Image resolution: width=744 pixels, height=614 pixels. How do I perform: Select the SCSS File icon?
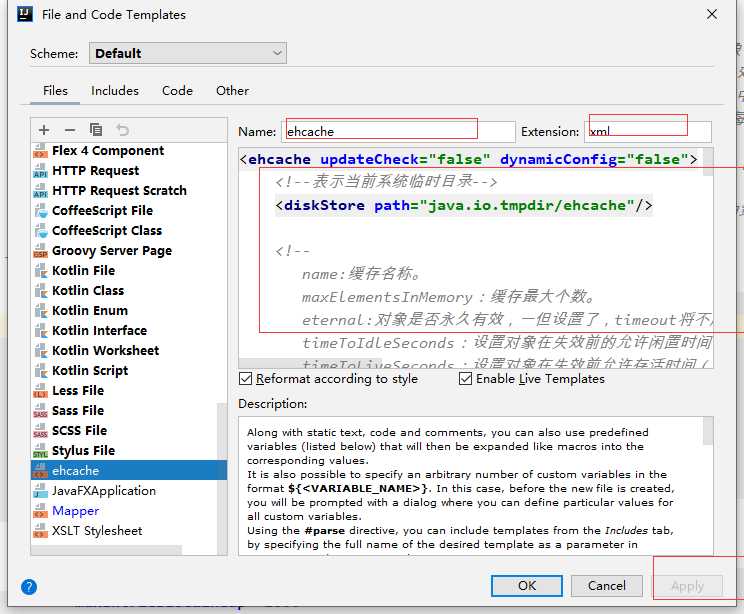[x=41, y=430]
